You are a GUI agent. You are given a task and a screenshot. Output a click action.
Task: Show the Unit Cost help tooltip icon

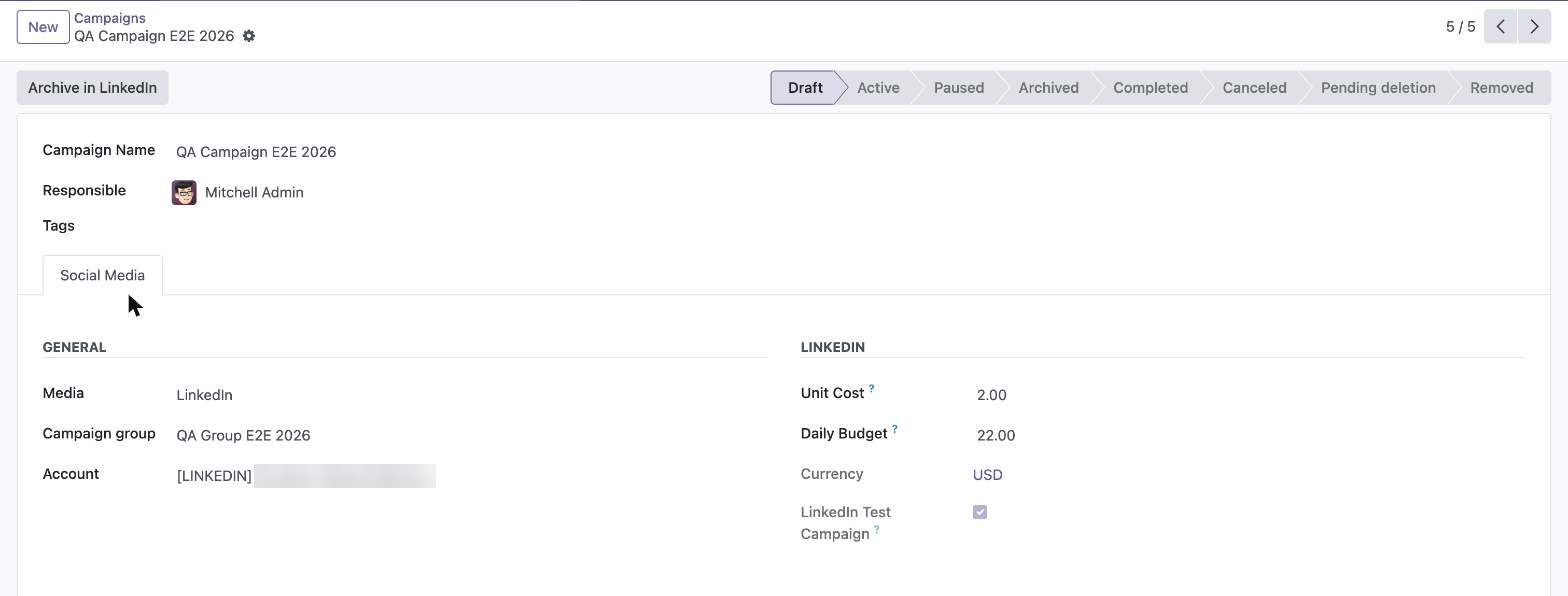(x=871, y=389)
